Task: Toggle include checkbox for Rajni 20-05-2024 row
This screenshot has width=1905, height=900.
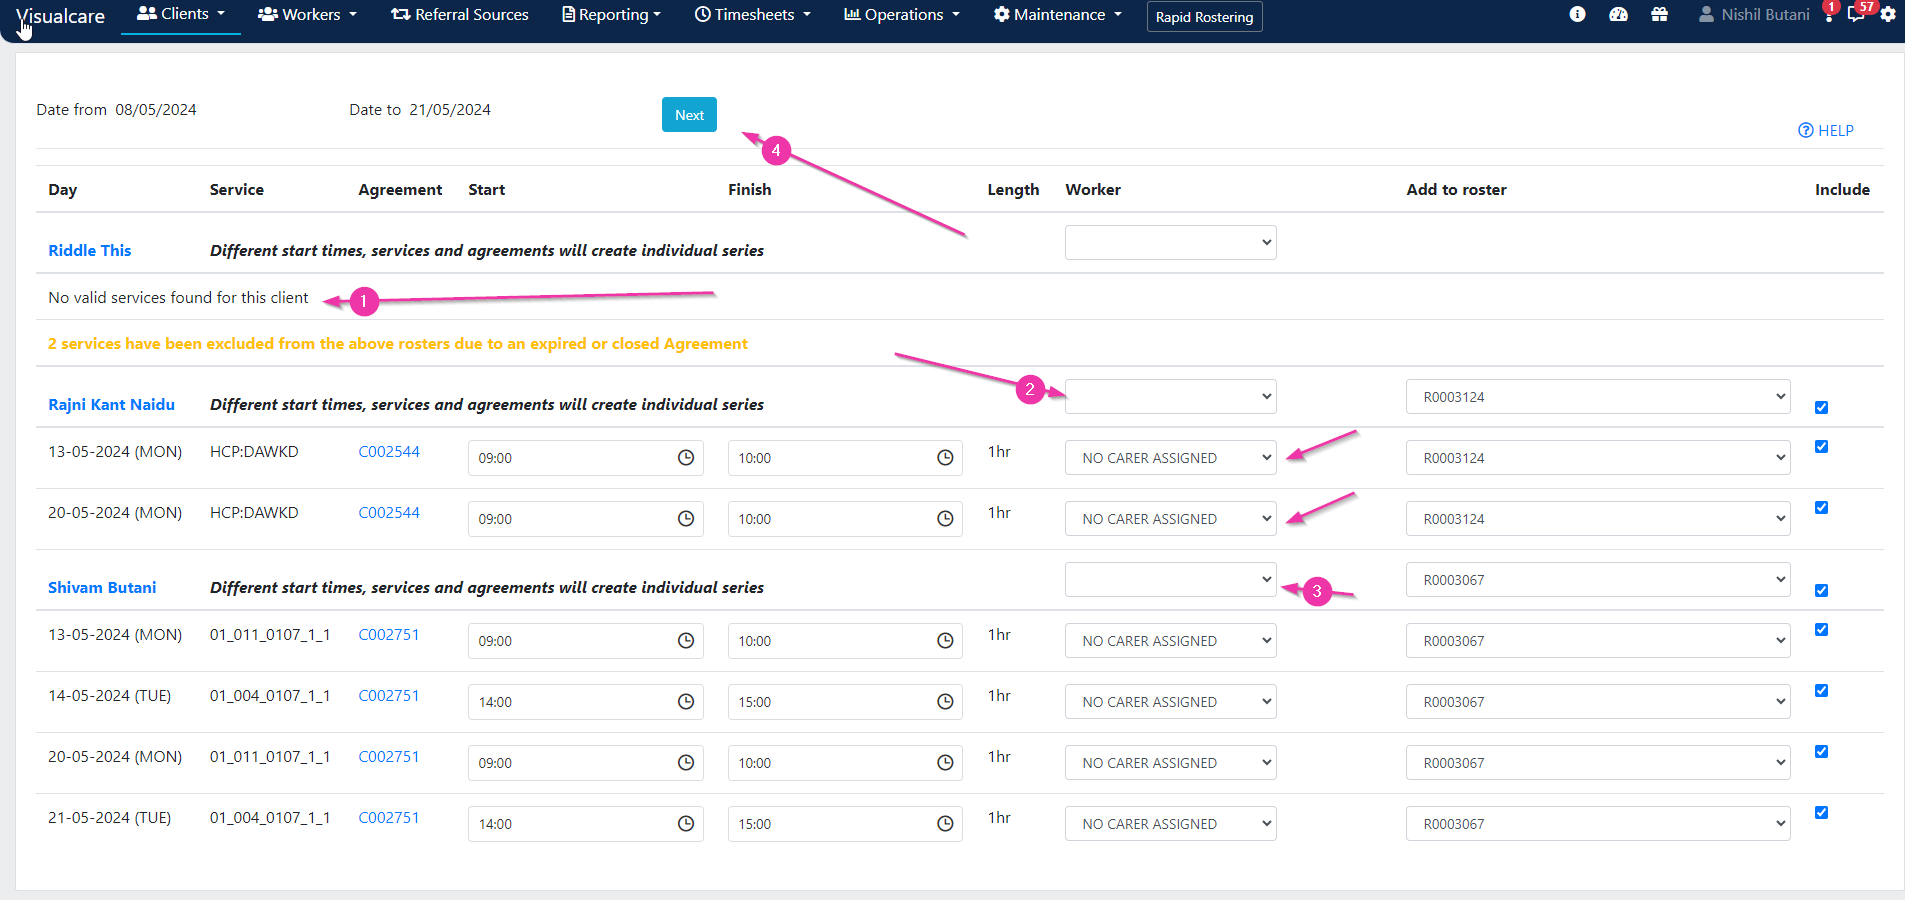Action: [x=1821, y=508]
